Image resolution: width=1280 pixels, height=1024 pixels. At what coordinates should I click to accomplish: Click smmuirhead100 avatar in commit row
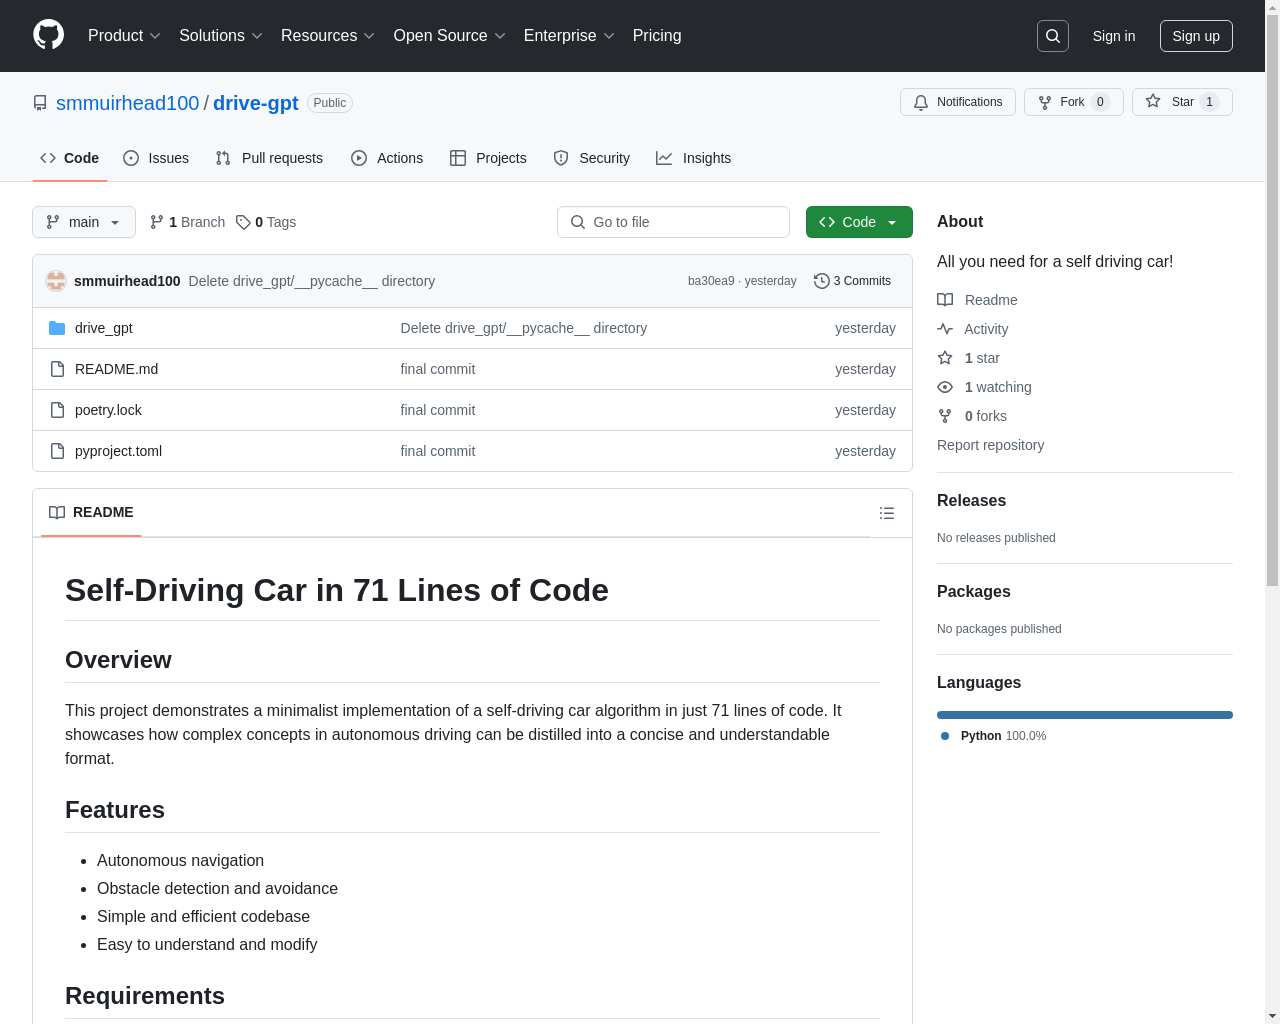pyautogui.click(x=56, y=281)
